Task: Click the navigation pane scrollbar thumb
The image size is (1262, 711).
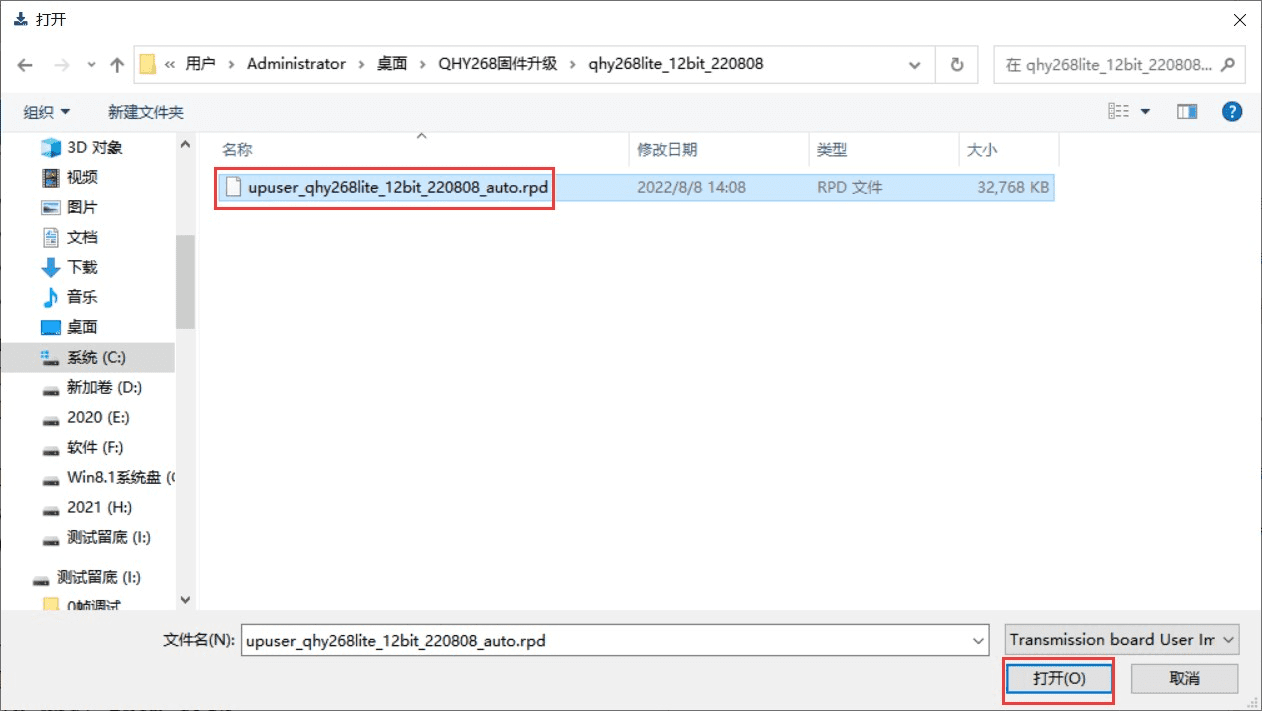Action: point(185,282)
